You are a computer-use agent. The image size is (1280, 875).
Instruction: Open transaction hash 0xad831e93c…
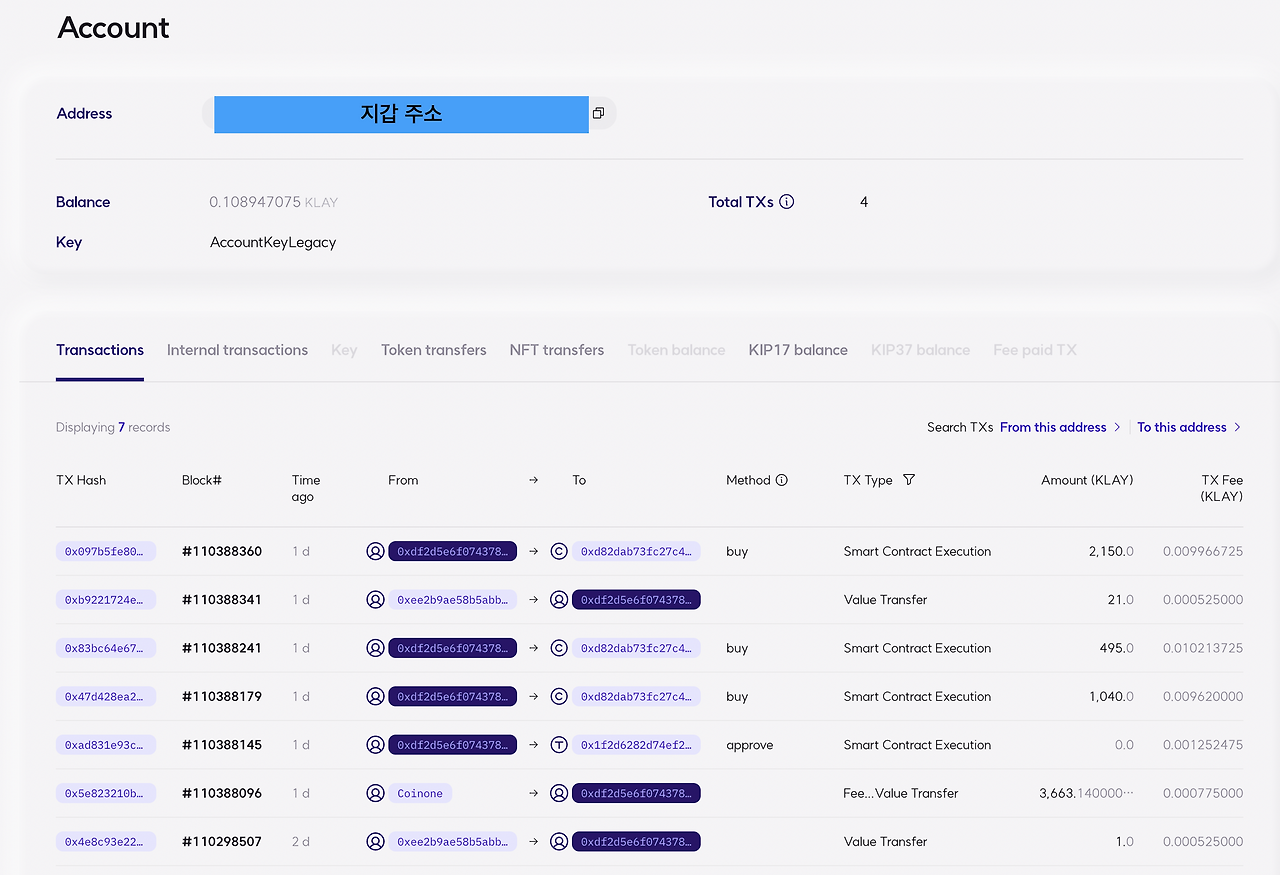click(106, 745)
